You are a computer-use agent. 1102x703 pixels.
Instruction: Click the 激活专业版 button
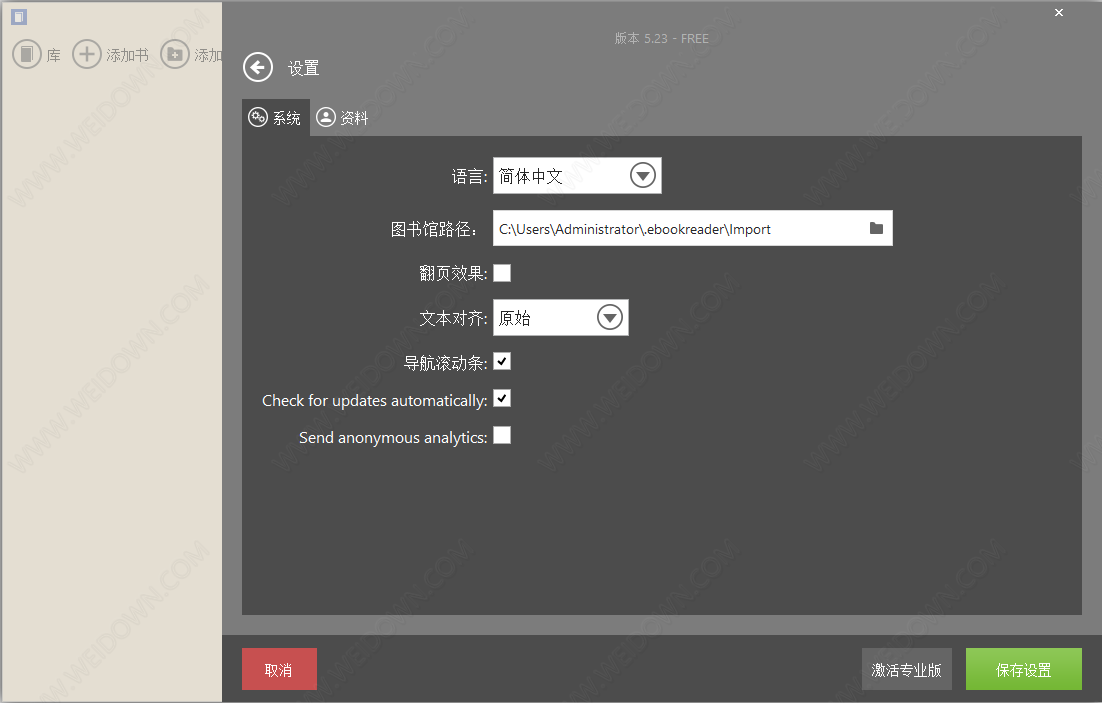[906, 669]
